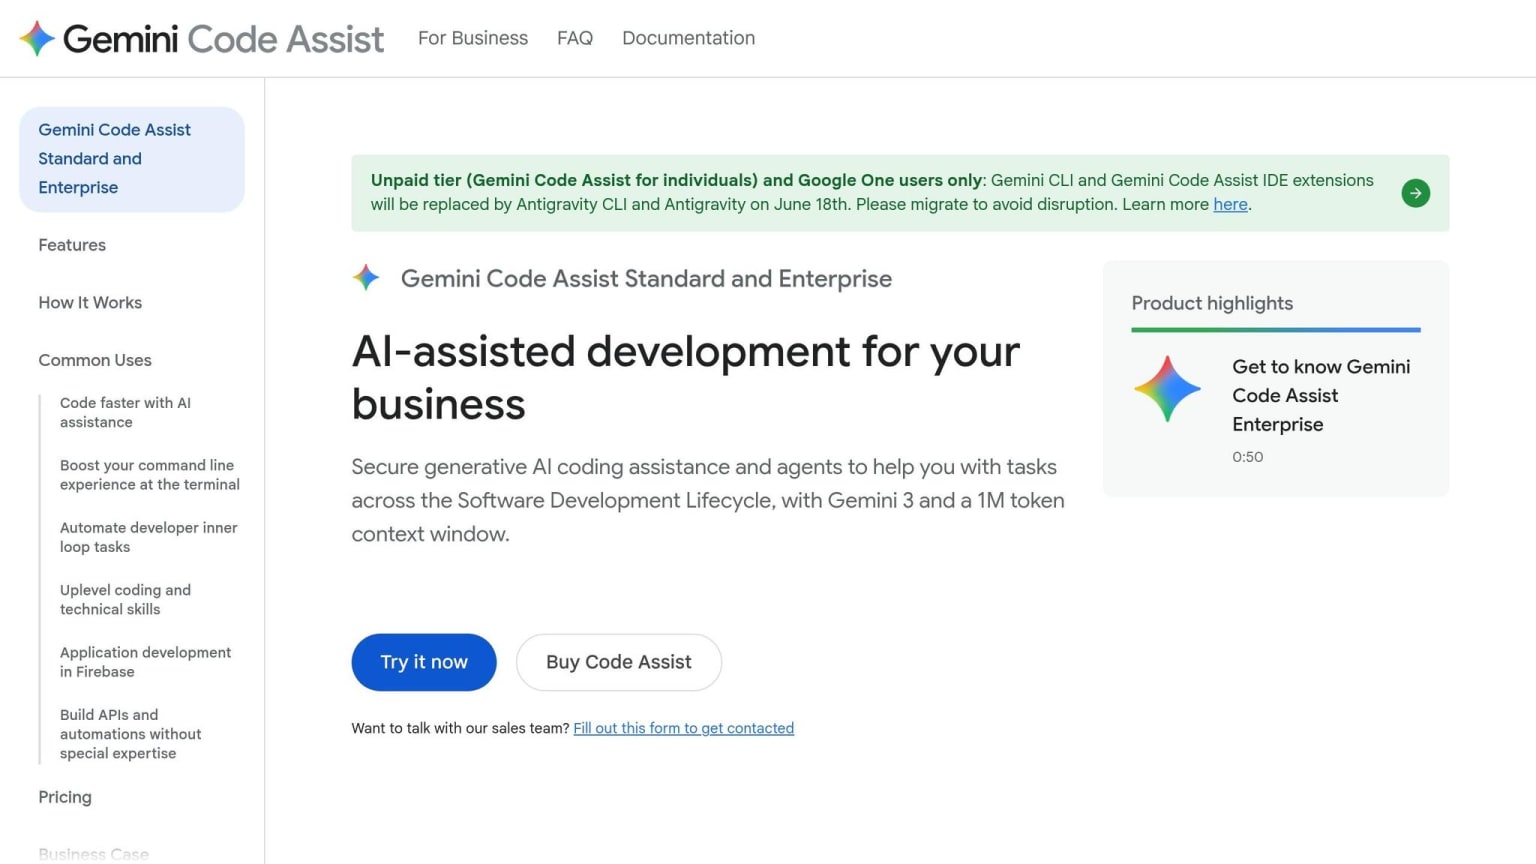Open the Gemini video thumbnail in Product highlights
The height and width of the screenshot is (864, 1536).
click(1167, 389)
